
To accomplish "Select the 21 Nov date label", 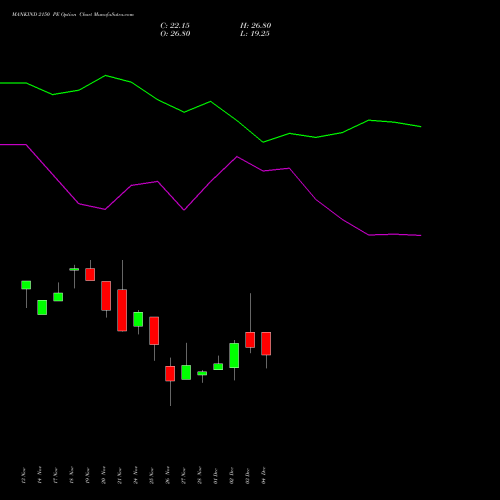I will pos(119,475).
